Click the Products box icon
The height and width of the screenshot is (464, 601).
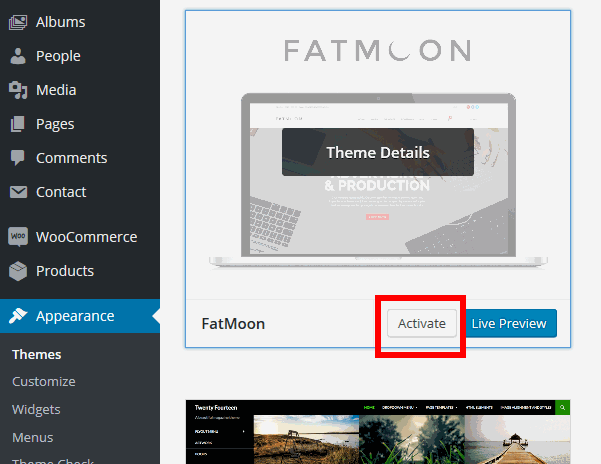coord(18,271)
